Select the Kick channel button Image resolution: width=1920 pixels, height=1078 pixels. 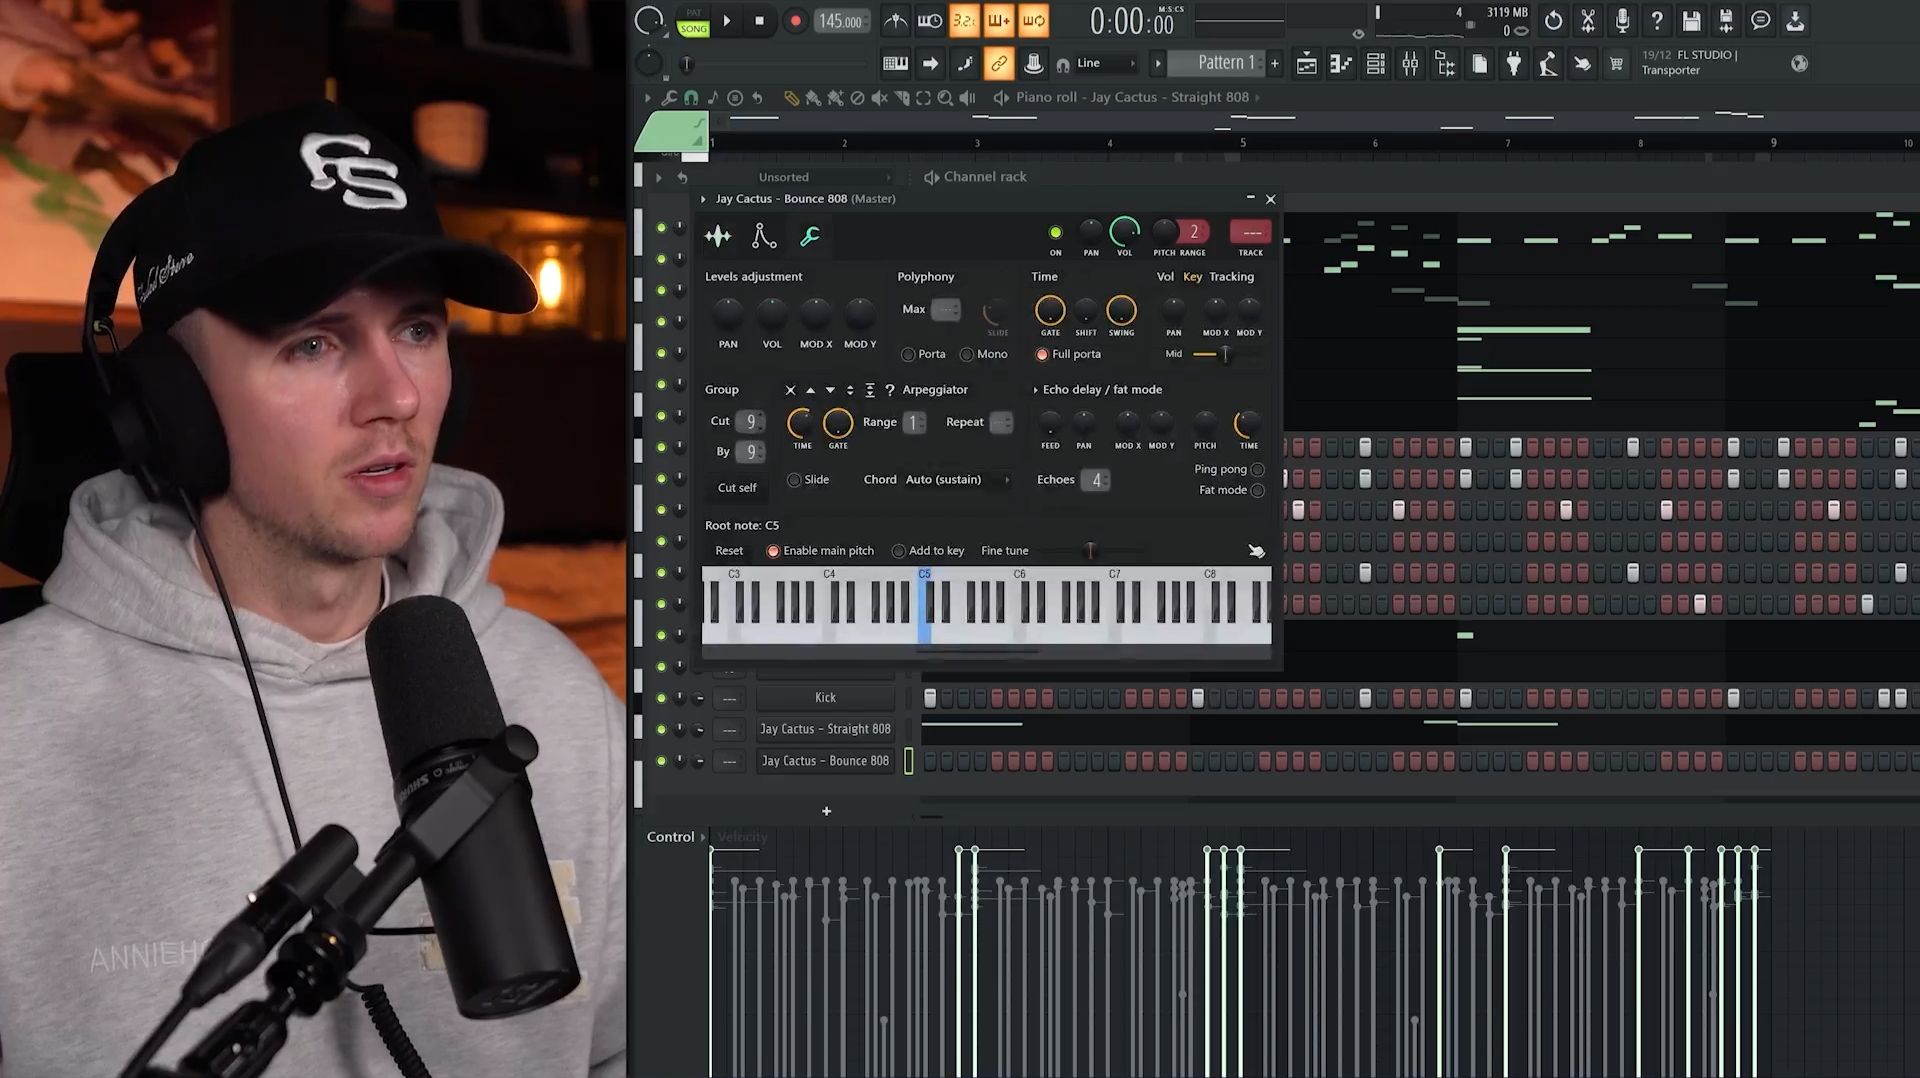pyautogui.click(x=825, y=698)
